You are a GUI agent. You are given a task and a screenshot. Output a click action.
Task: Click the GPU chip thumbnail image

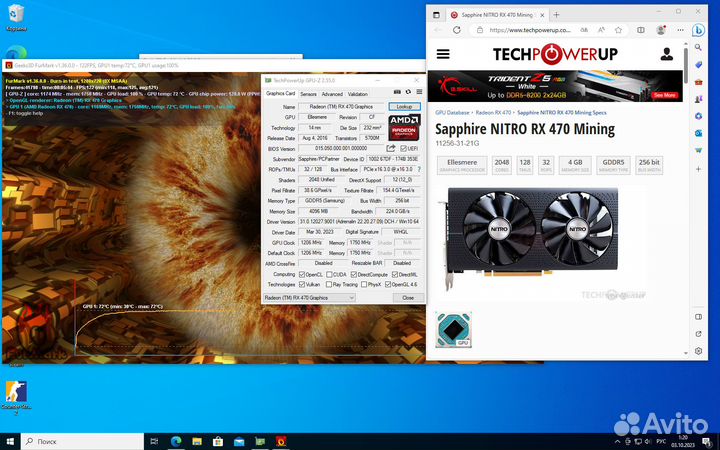(453, 329)
